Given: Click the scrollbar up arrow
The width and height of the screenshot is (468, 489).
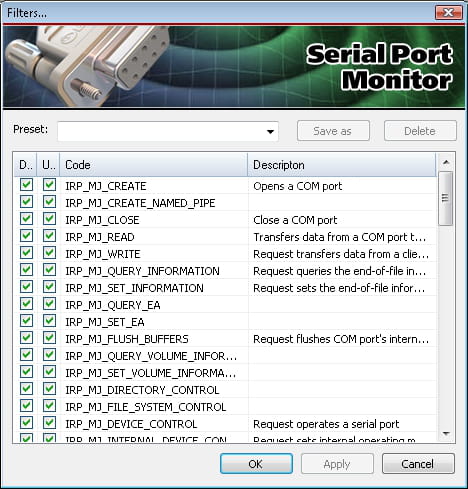Looking at the screenshot, I should [446, 162].
